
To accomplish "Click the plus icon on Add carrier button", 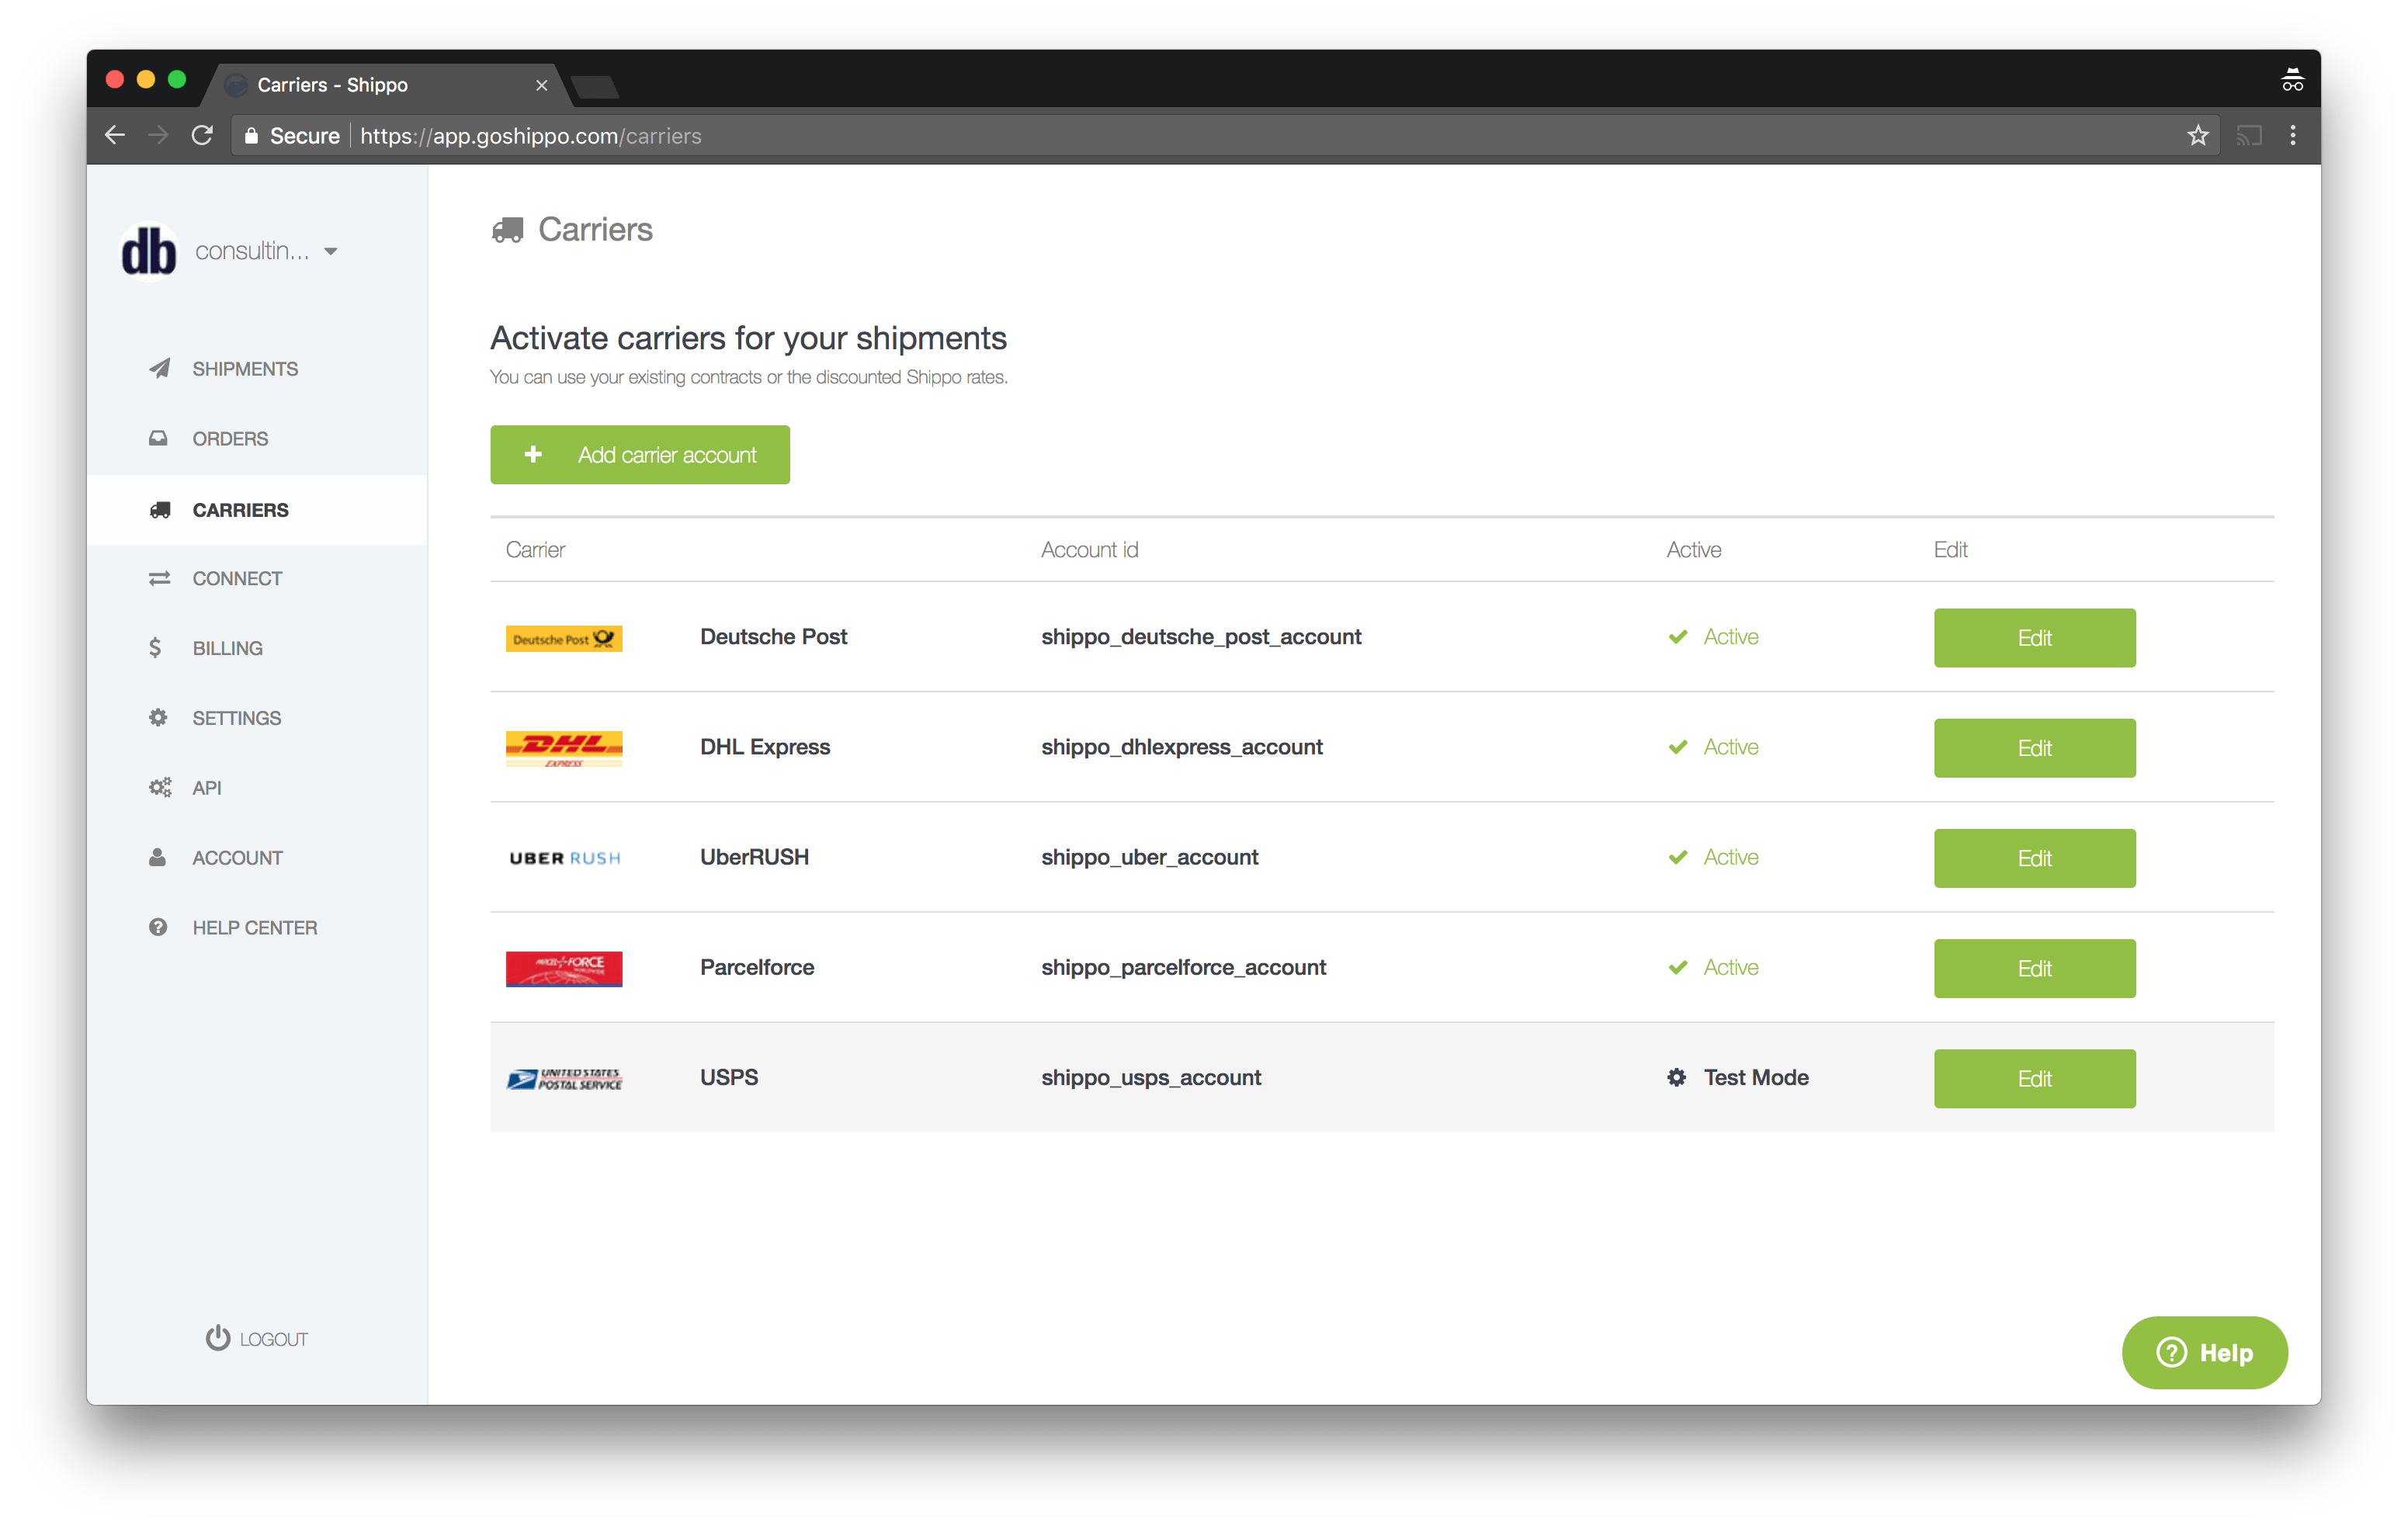I will [x=533, y=455].
